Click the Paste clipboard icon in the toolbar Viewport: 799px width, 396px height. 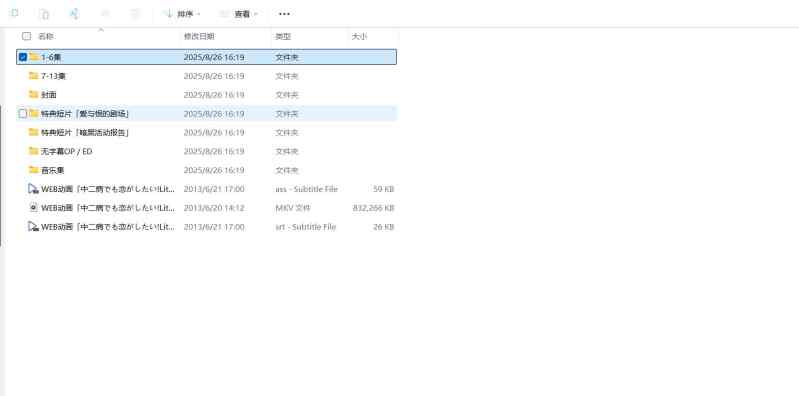pos(44,14)
